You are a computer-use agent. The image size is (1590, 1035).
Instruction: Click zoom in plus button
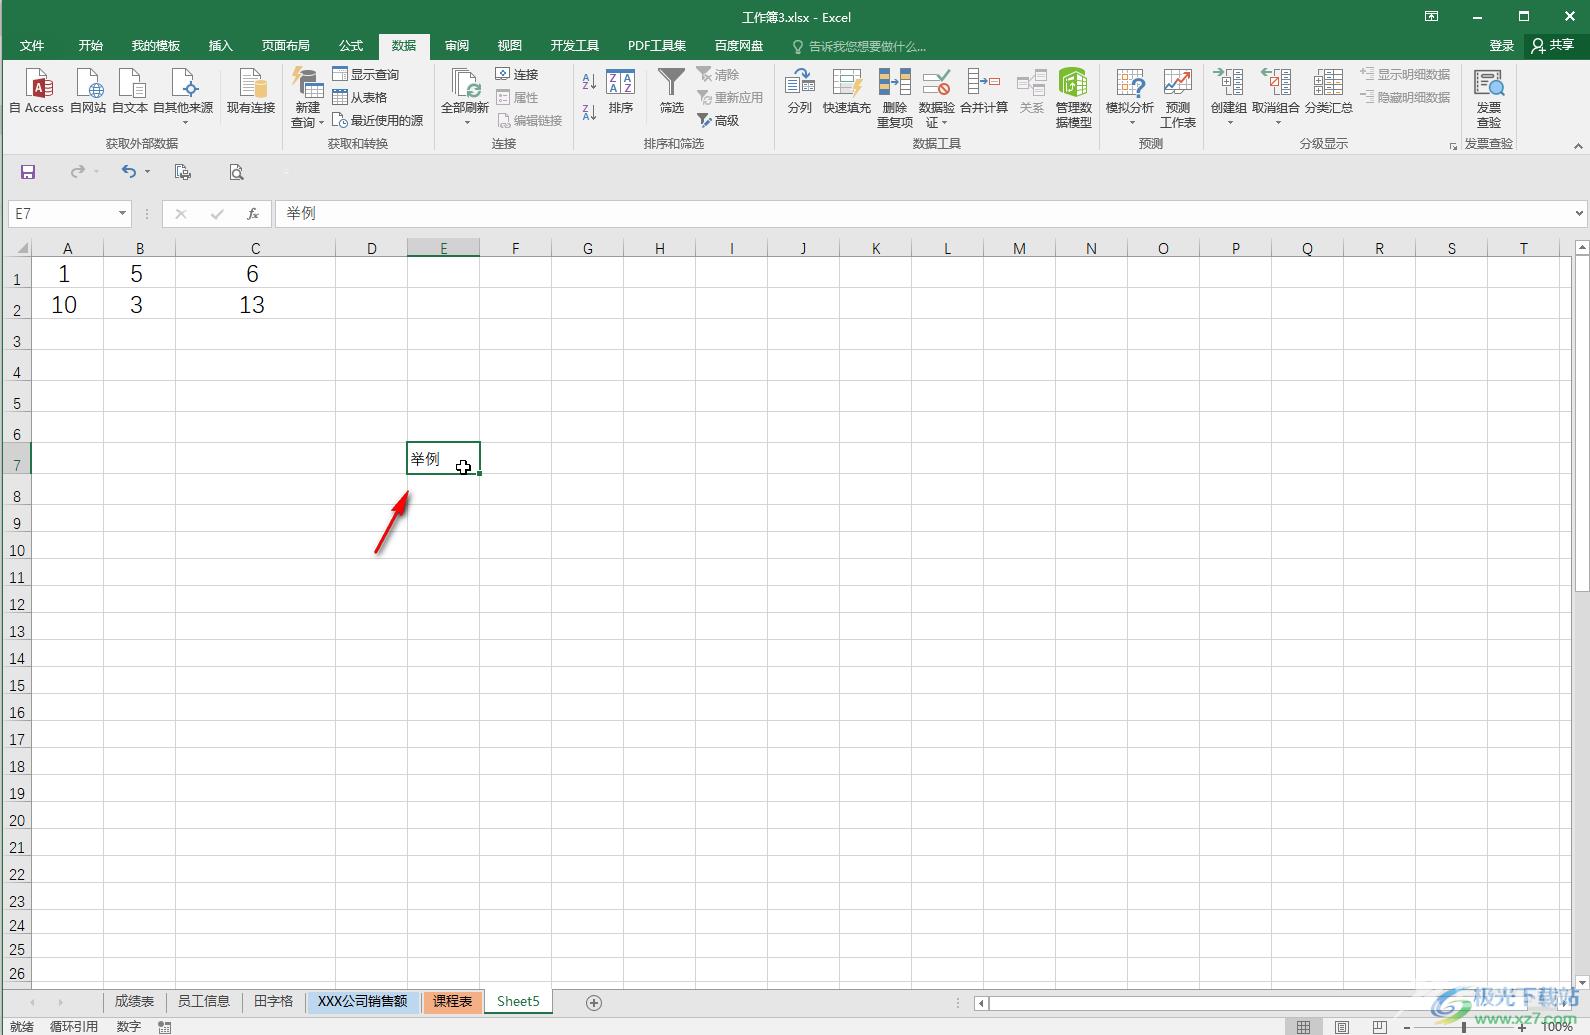pos(1522,1027)
